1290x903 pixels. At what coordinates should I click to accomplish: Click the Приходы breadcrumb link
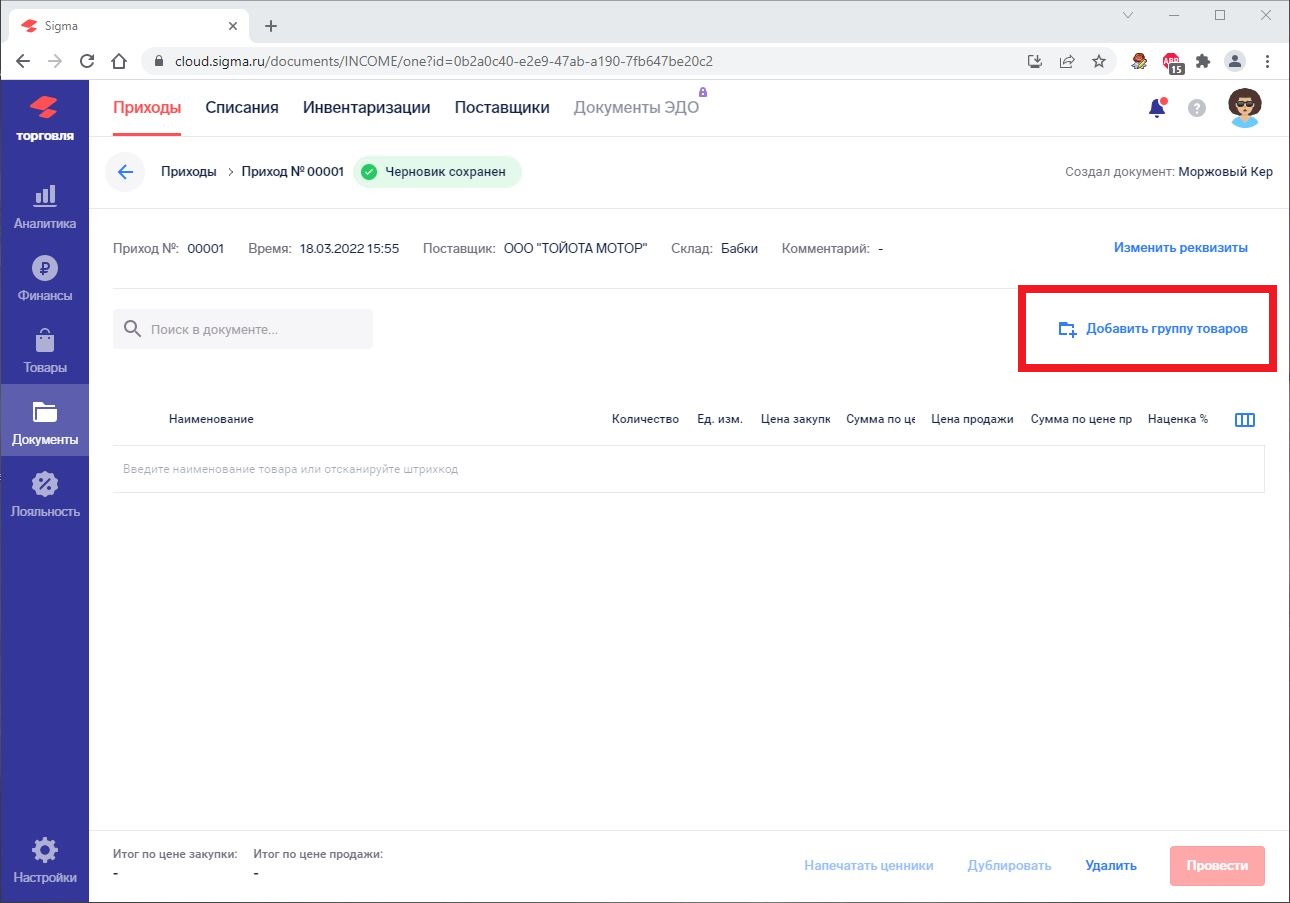188,172
